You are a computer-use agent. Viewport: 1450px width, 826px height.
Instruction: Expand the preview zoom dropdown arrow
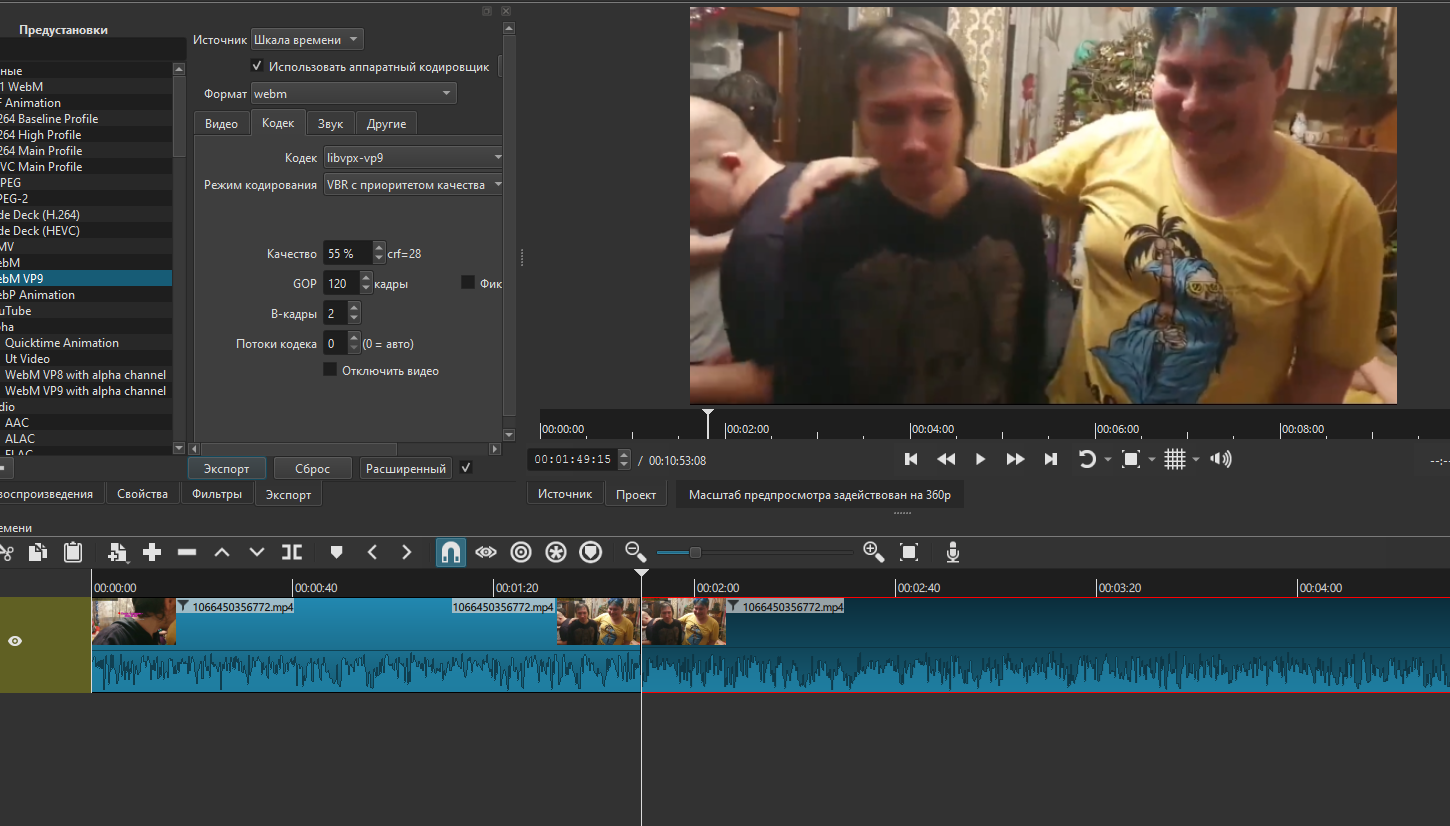click(x=1152, y=460)
